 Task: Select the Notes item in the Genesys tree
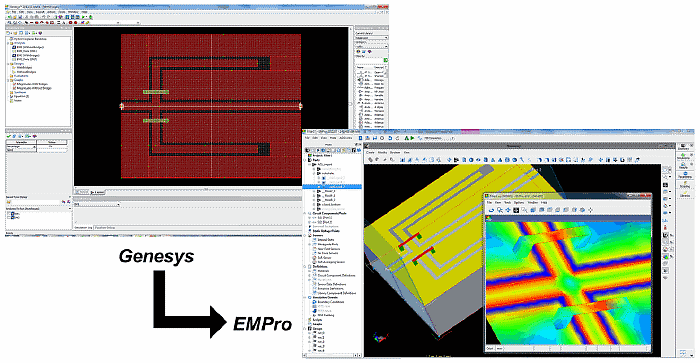click(x=18, y=100)
